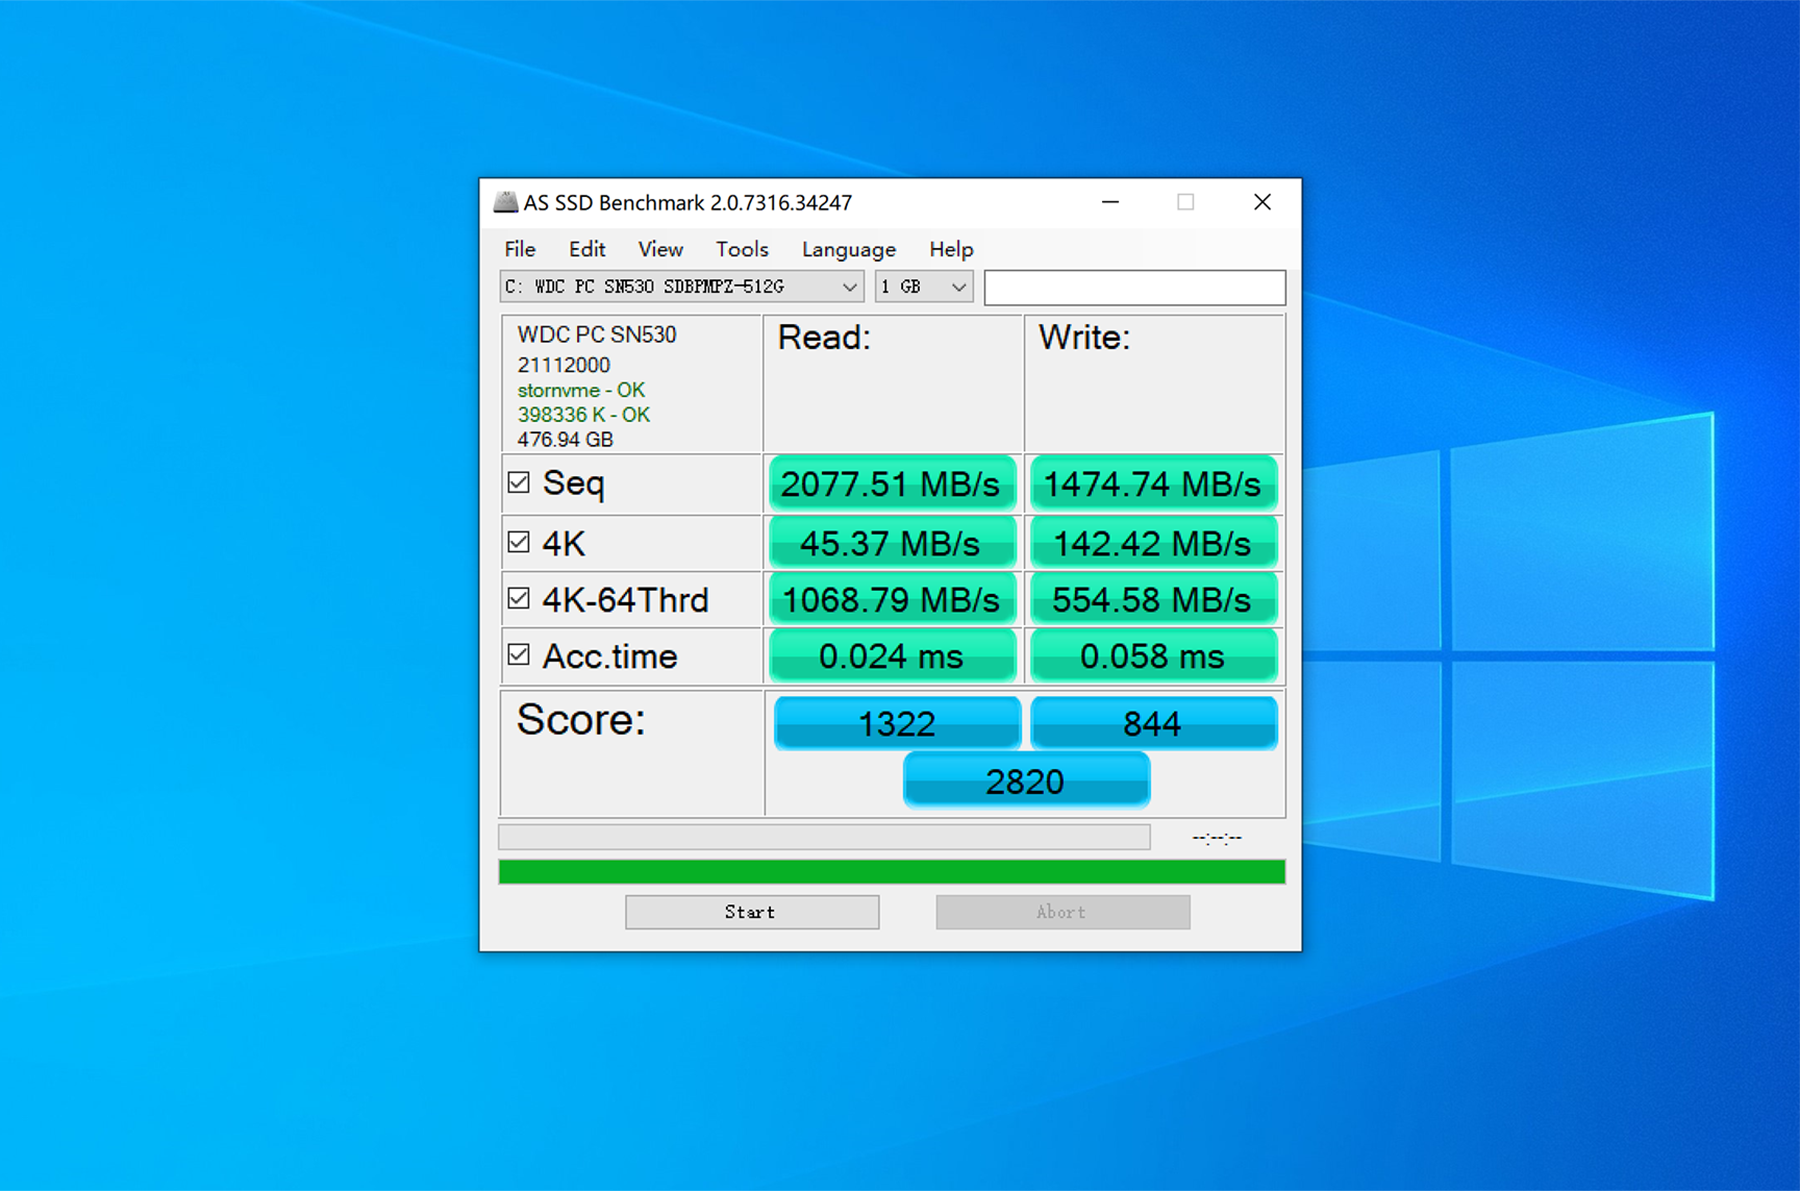Screen dimensions: 1800x1191
Task: Toggle the 4K test checkbox
Action: click(x=518, y=542)
